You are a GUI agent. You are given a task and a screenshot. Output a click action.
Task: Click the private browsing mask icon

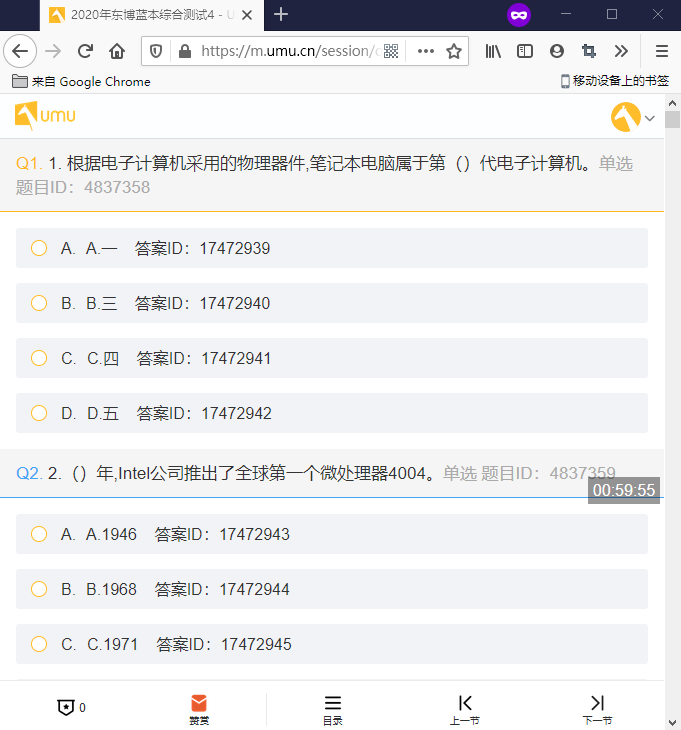(519, 15)
